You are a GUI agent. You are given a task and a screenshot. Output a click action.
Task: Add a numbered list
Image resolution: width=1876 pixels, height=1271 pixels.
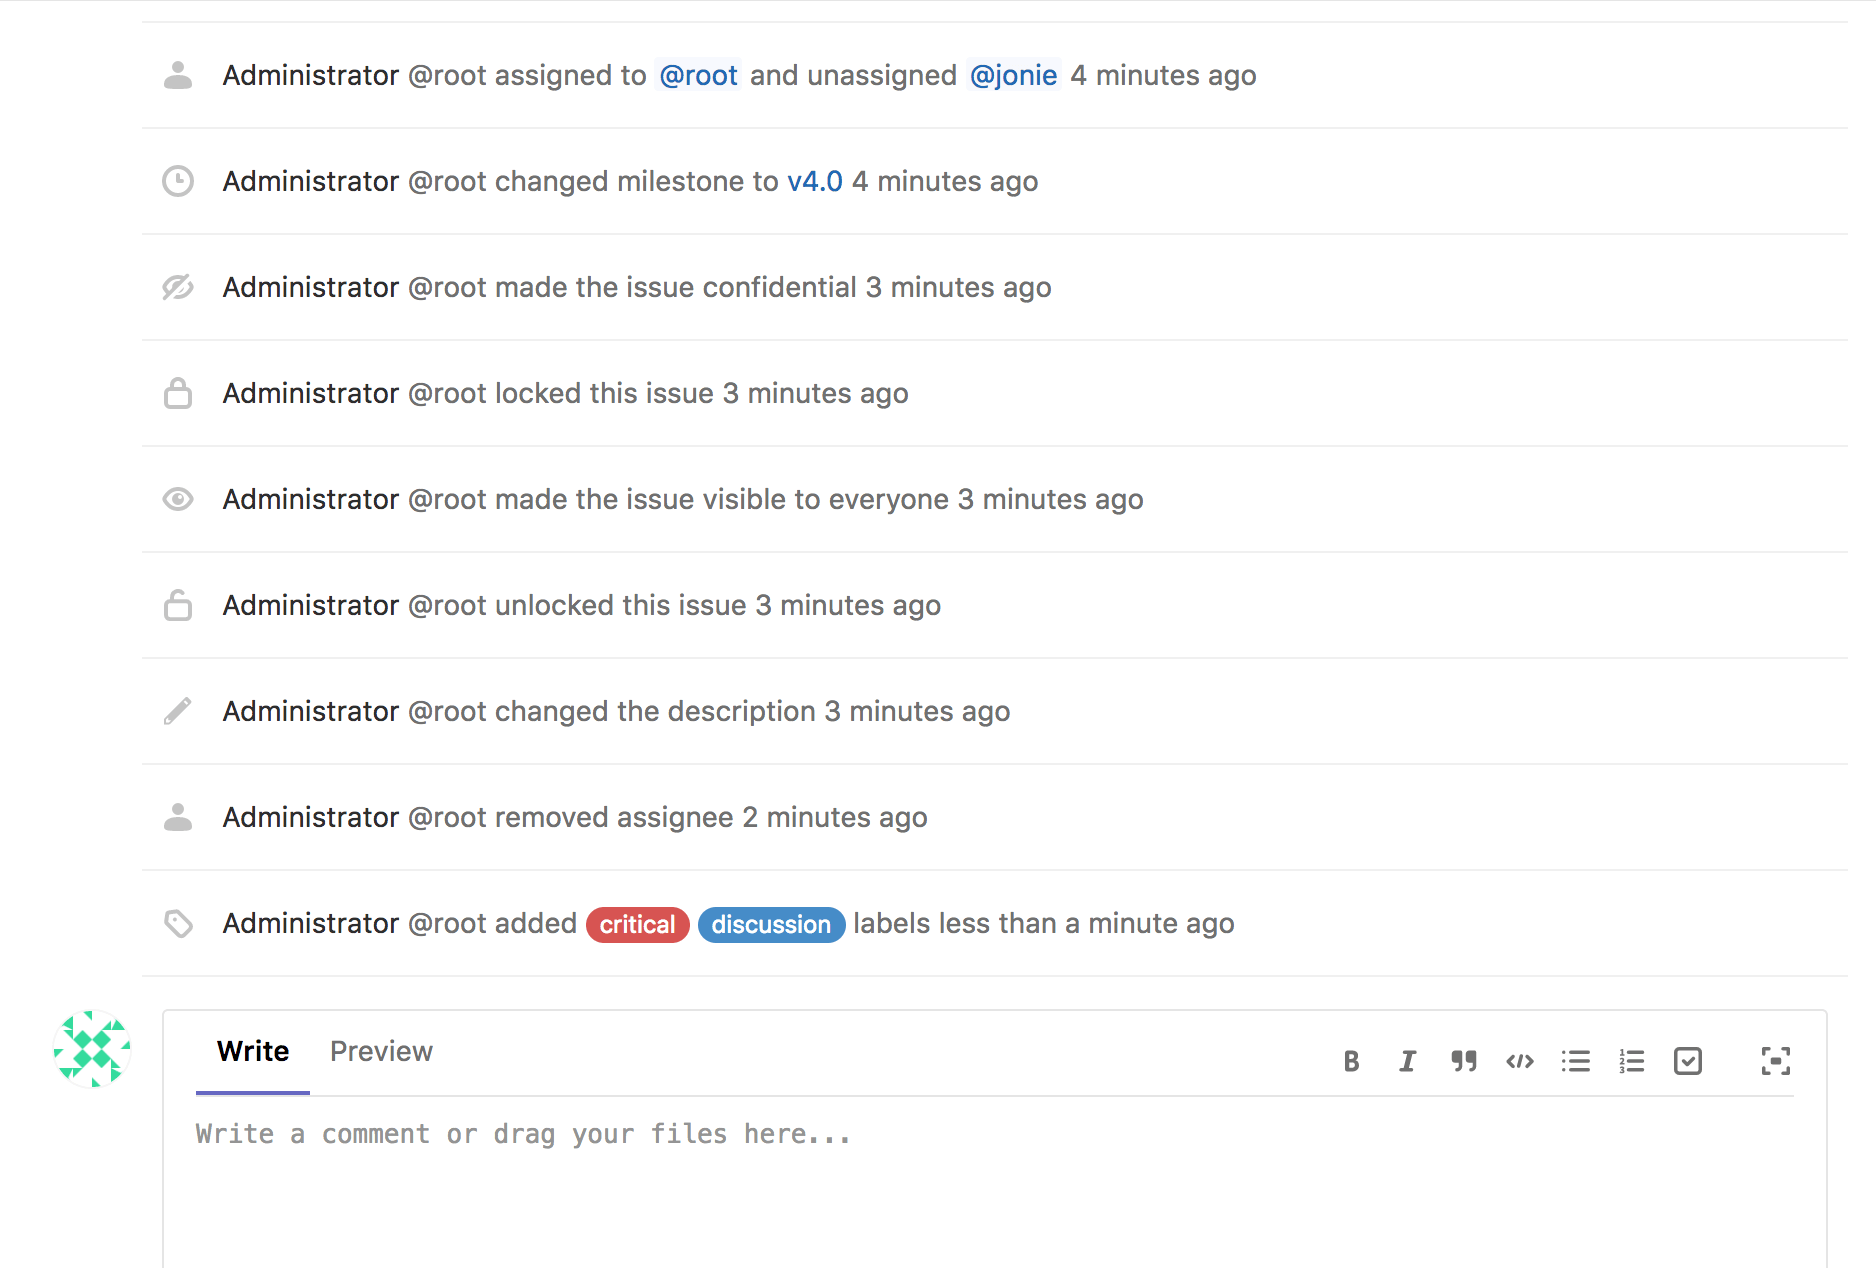(1632, 1061)
